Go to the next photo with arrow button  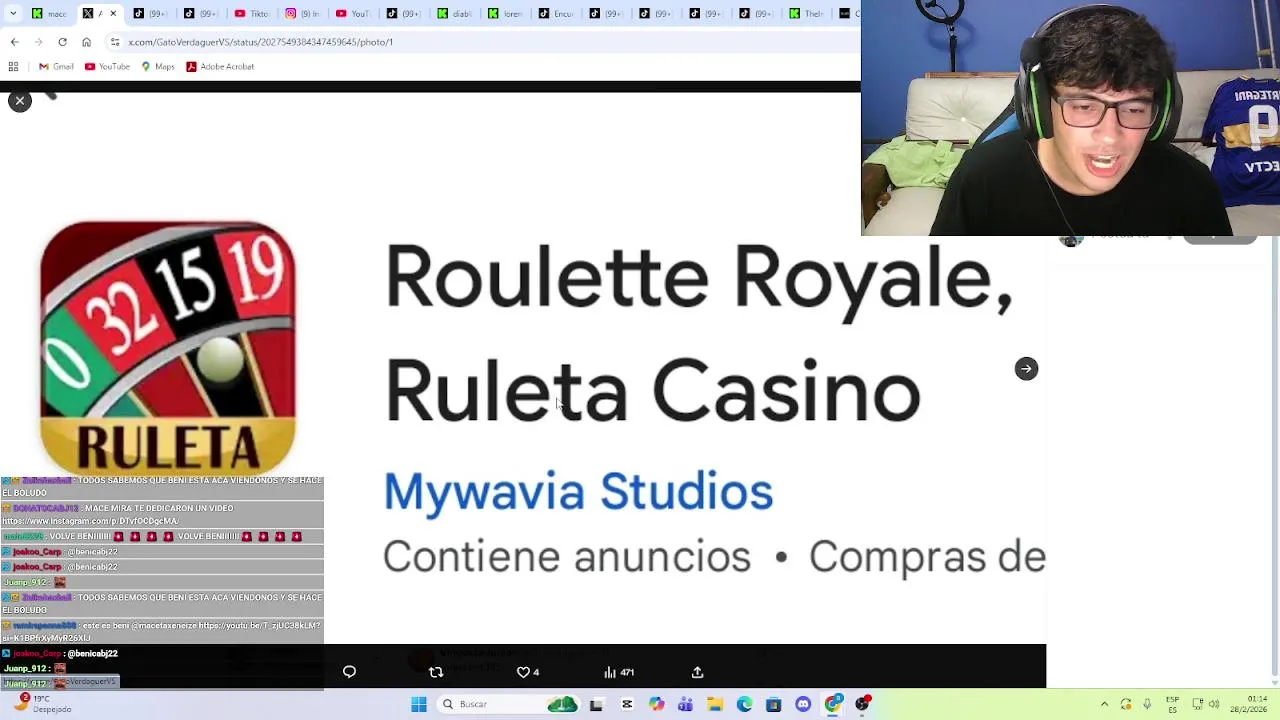click(x=1026, y=369)
